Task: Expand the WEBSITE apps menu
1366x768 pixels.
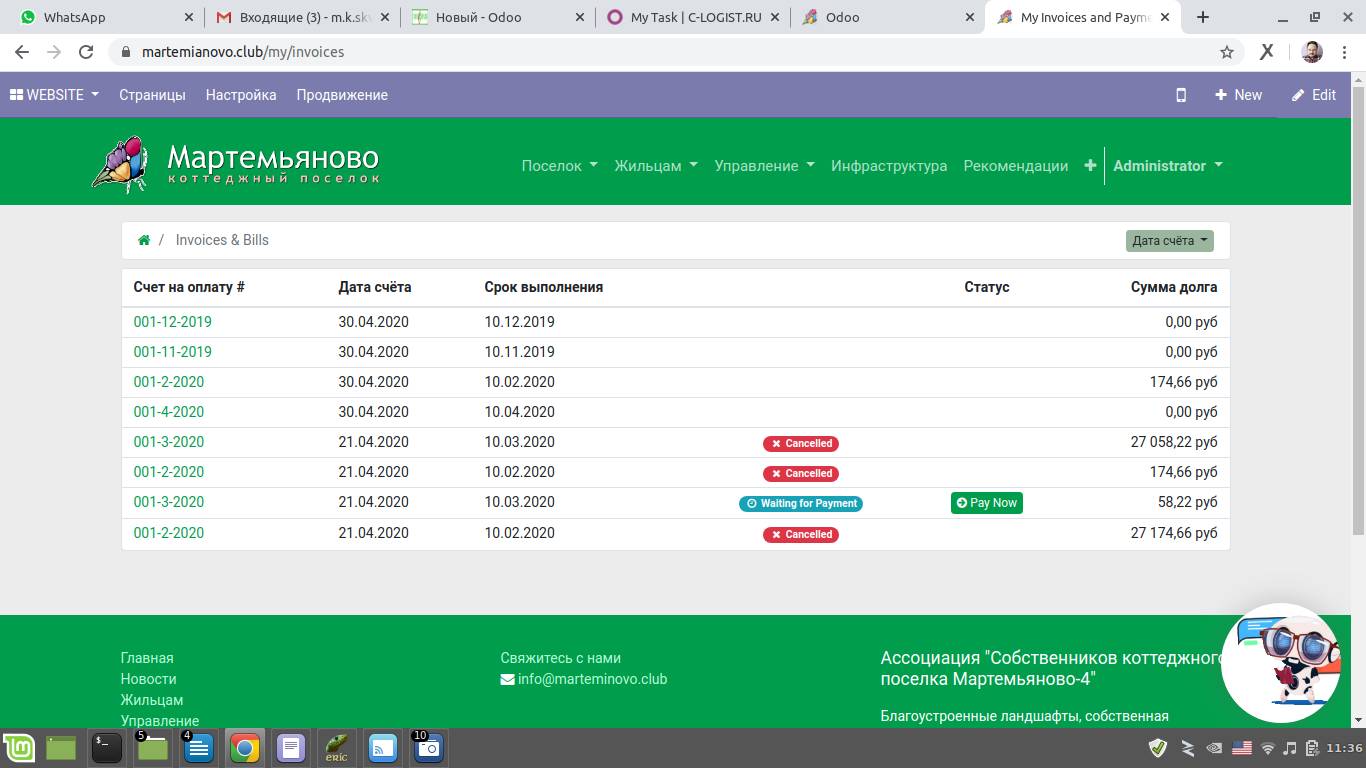Action: (x=55, y=95)
